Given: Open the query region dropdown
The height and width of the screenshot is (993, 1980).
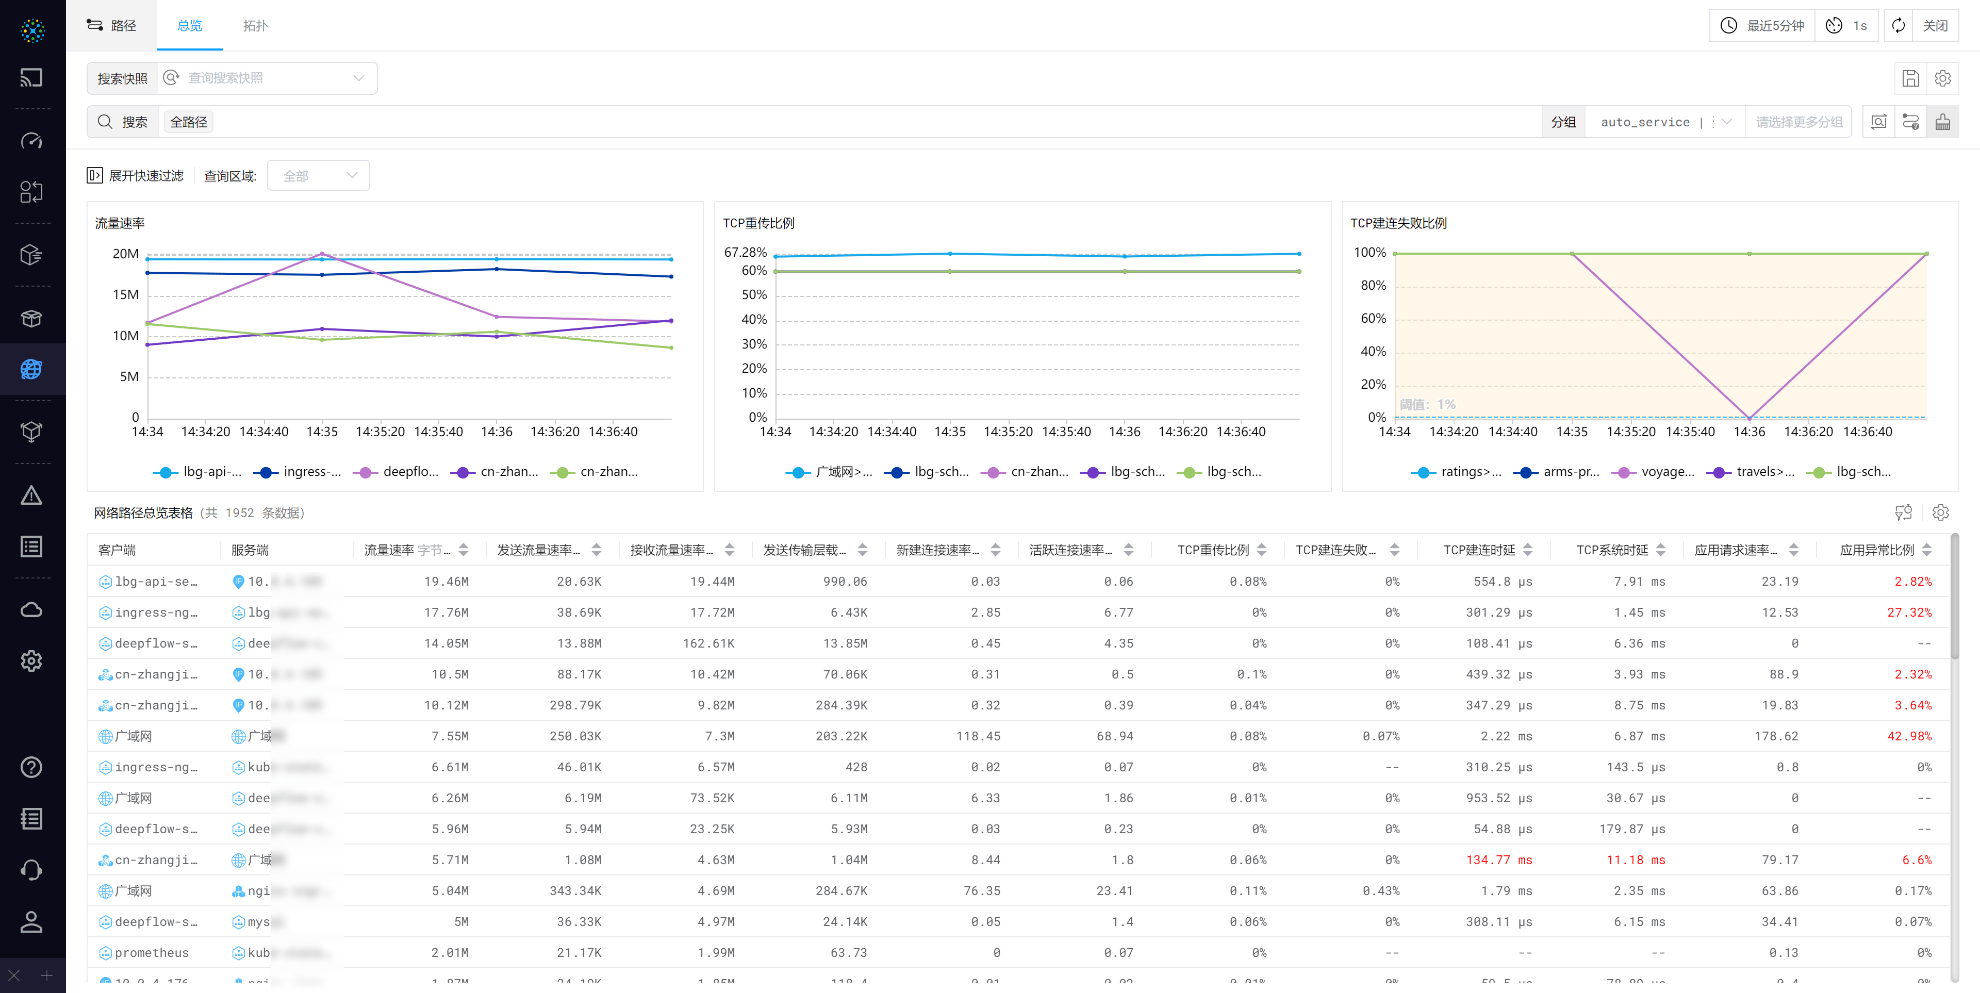Looking at the screenshot, I should click(x=319, y=176).
